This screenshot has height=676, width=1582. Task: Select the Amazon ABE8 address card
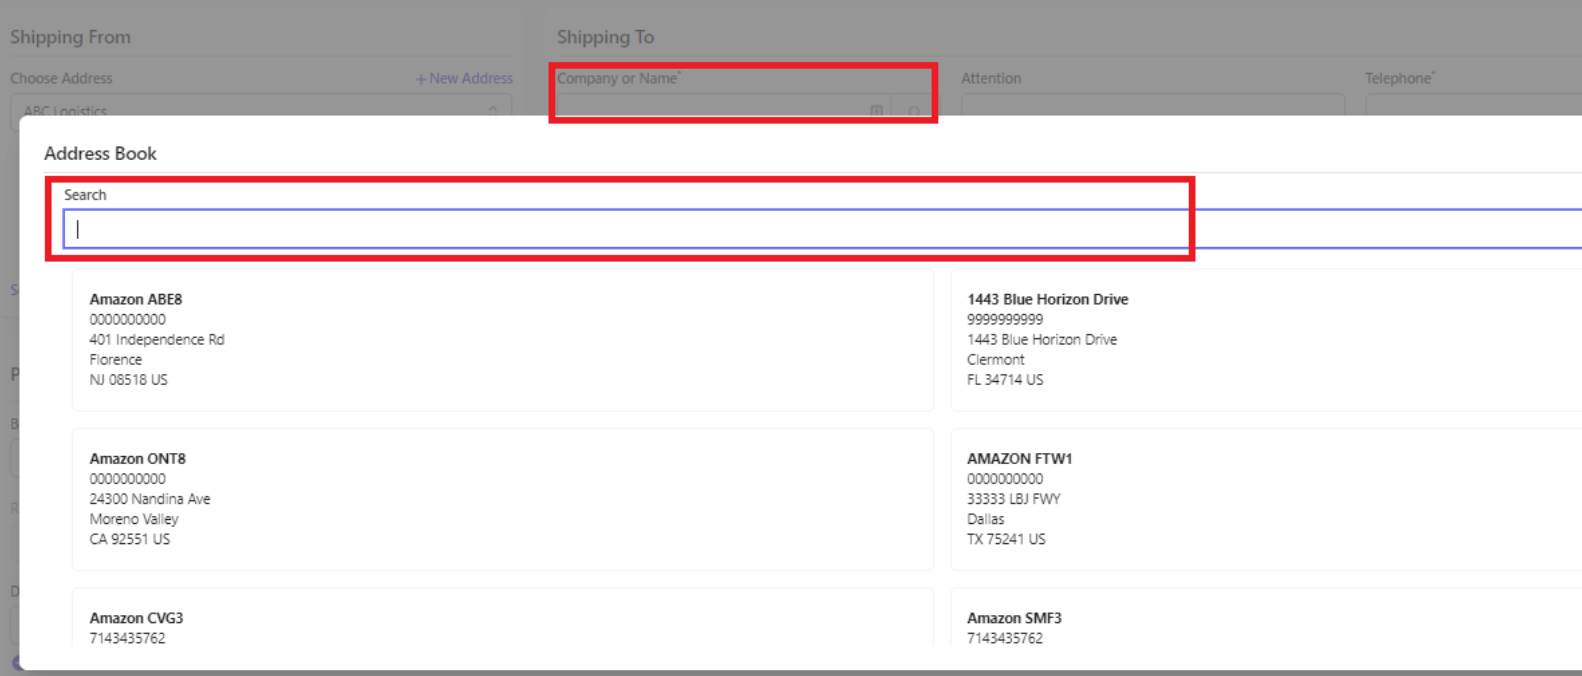click(x=502, y=340)
